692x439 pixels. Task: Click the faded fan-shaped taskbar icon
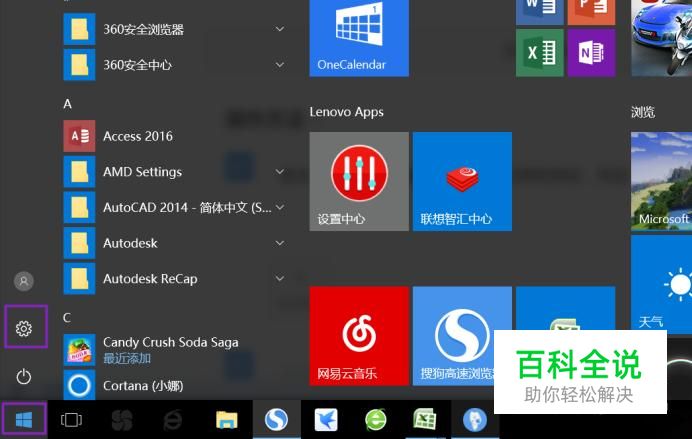pos(122,420)
